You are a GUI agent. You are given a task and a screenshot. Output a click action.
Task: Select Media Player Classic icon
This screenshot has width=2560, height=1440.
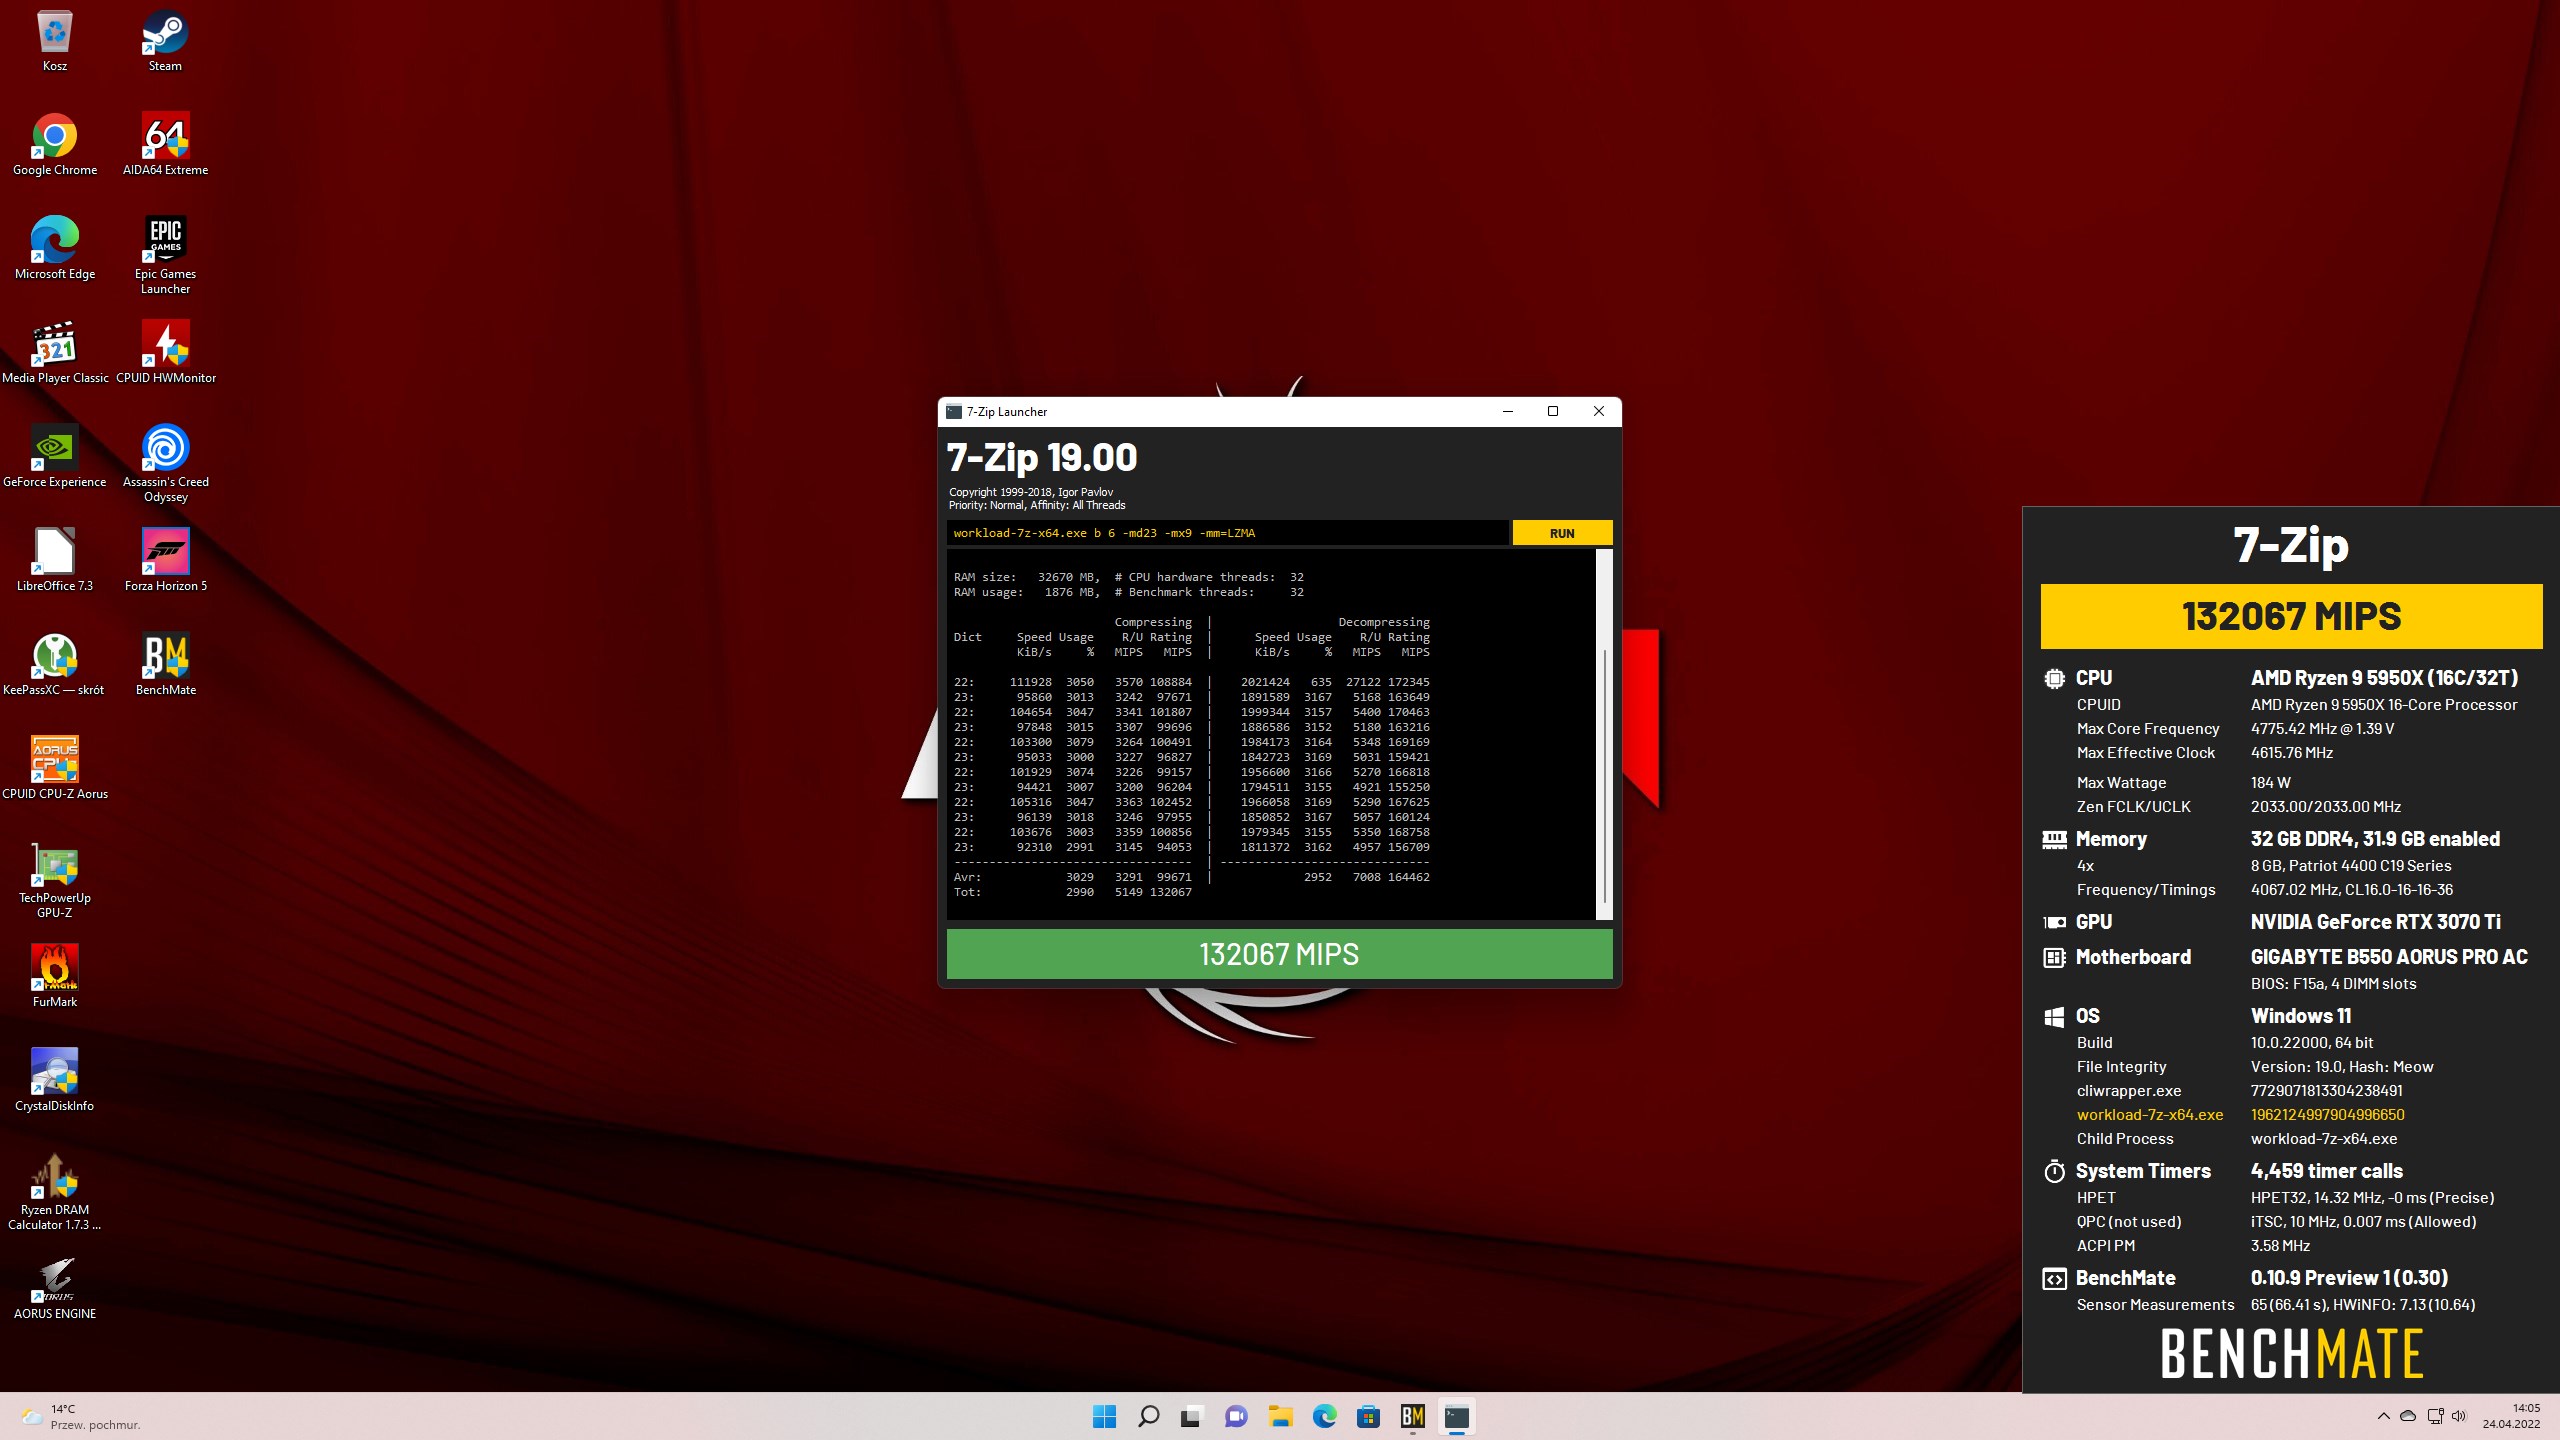(55, 353)
